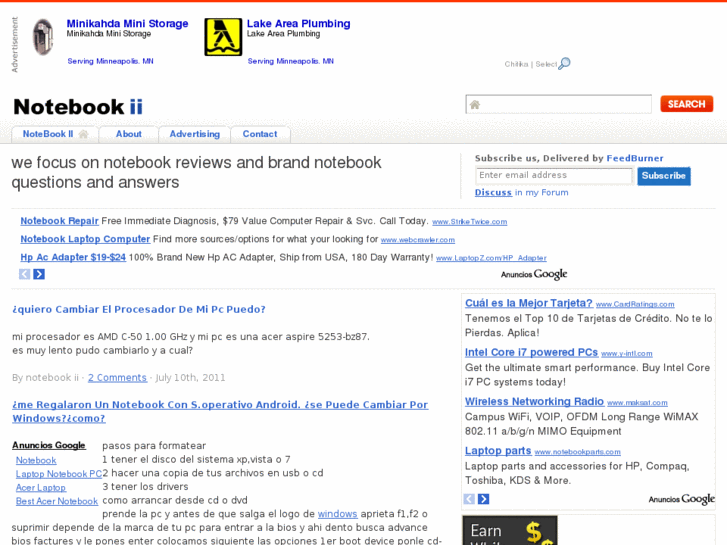Click previous arrow in the sidebar ads
Viewport: 727px width, 545px height.
[x=470, y=499]
